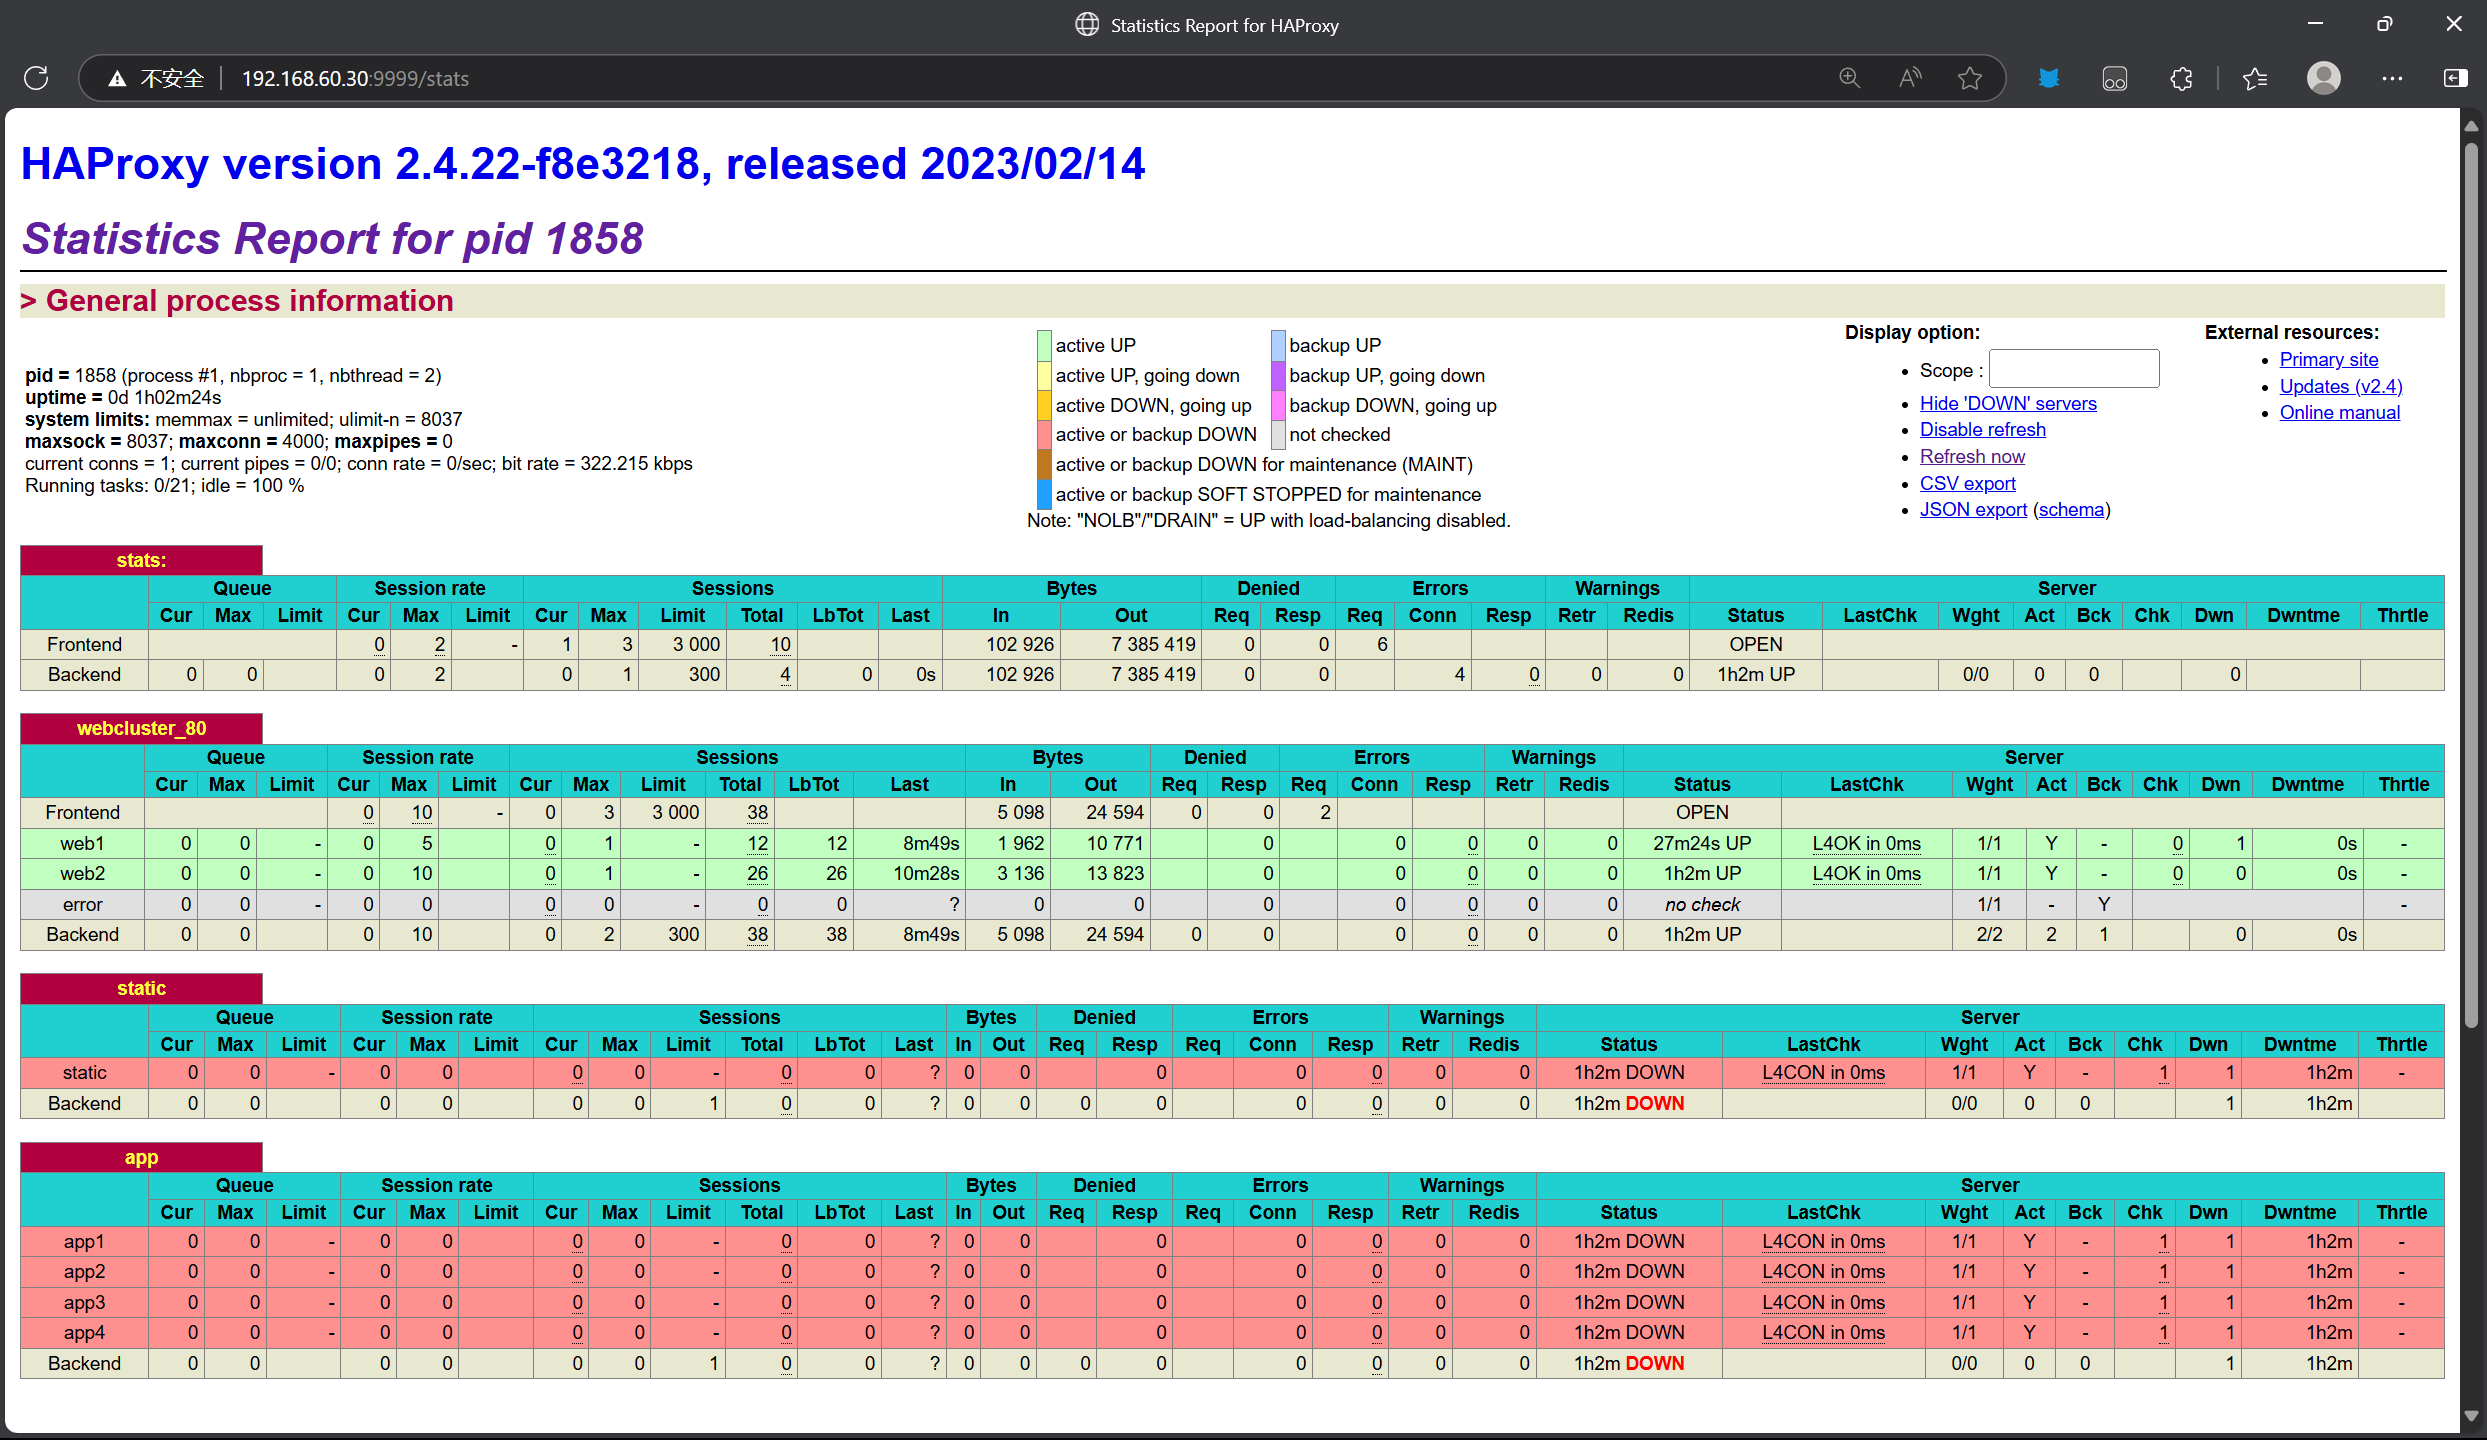2487x1440 pixels.
Task: Click the address bar URL 192.168.60.30:9999/stats
Action: coord(355,79)
